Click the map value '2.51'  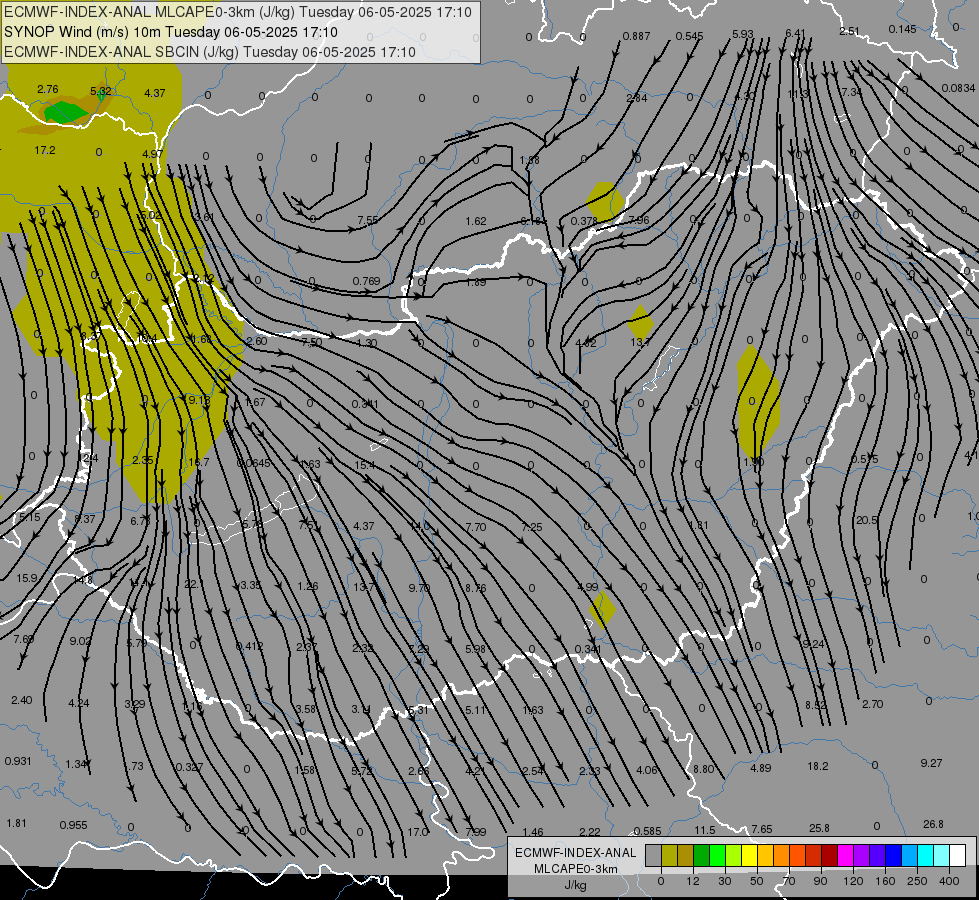click(849, 31)
